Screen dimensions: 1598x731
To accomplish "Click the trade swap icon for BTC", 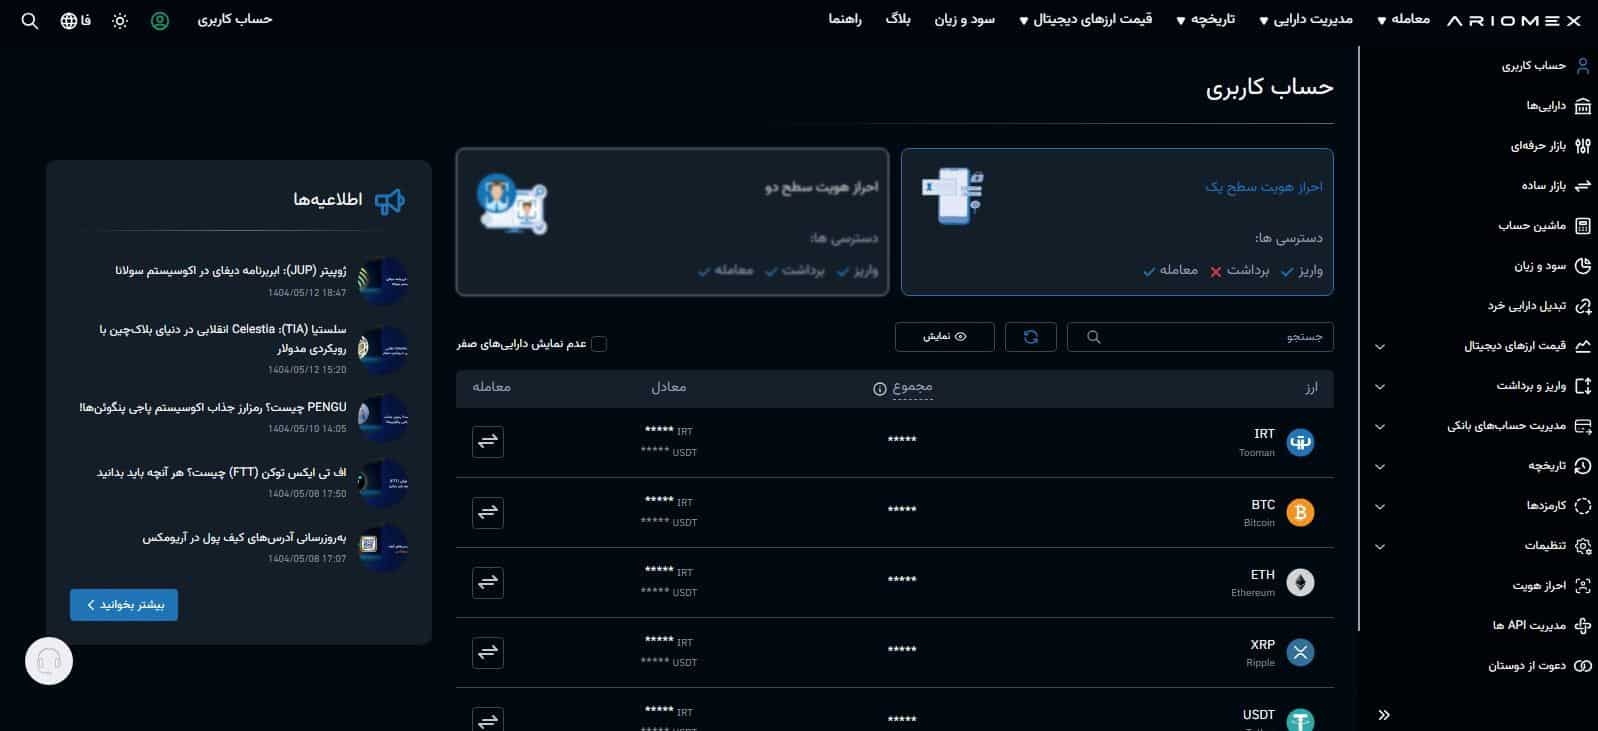I will pos(488,512).
